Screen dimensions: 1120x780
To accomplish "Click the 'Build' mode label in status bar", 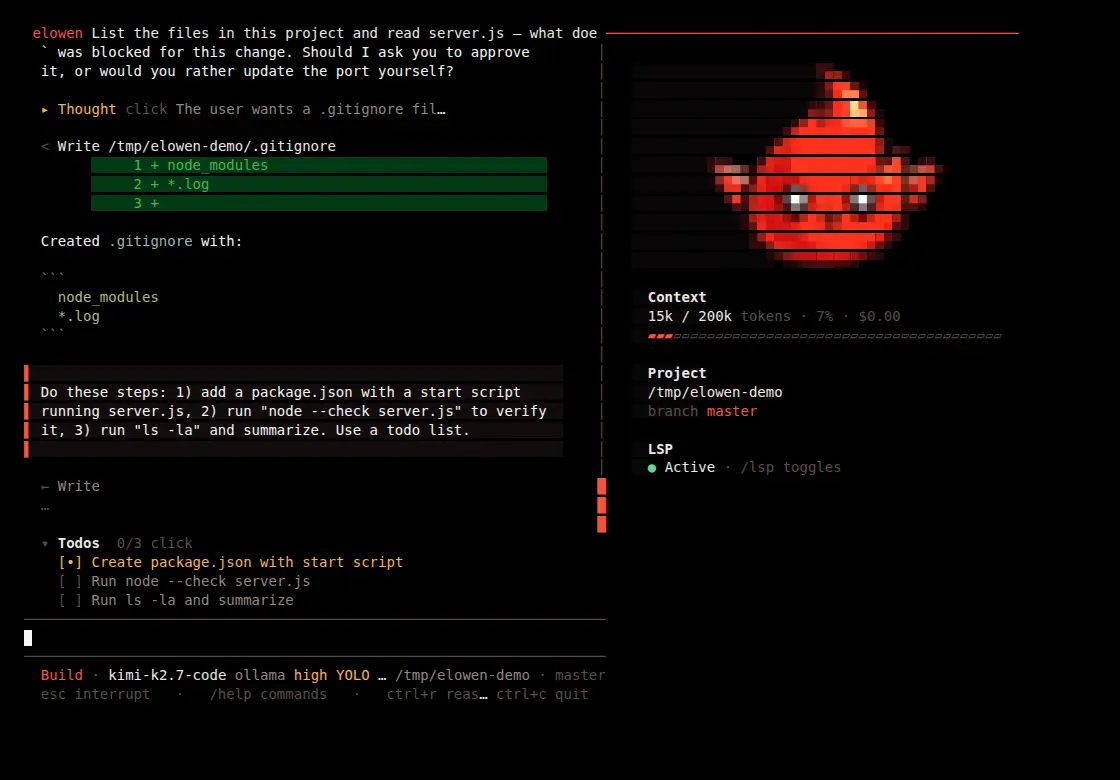I will click(61, 675).
